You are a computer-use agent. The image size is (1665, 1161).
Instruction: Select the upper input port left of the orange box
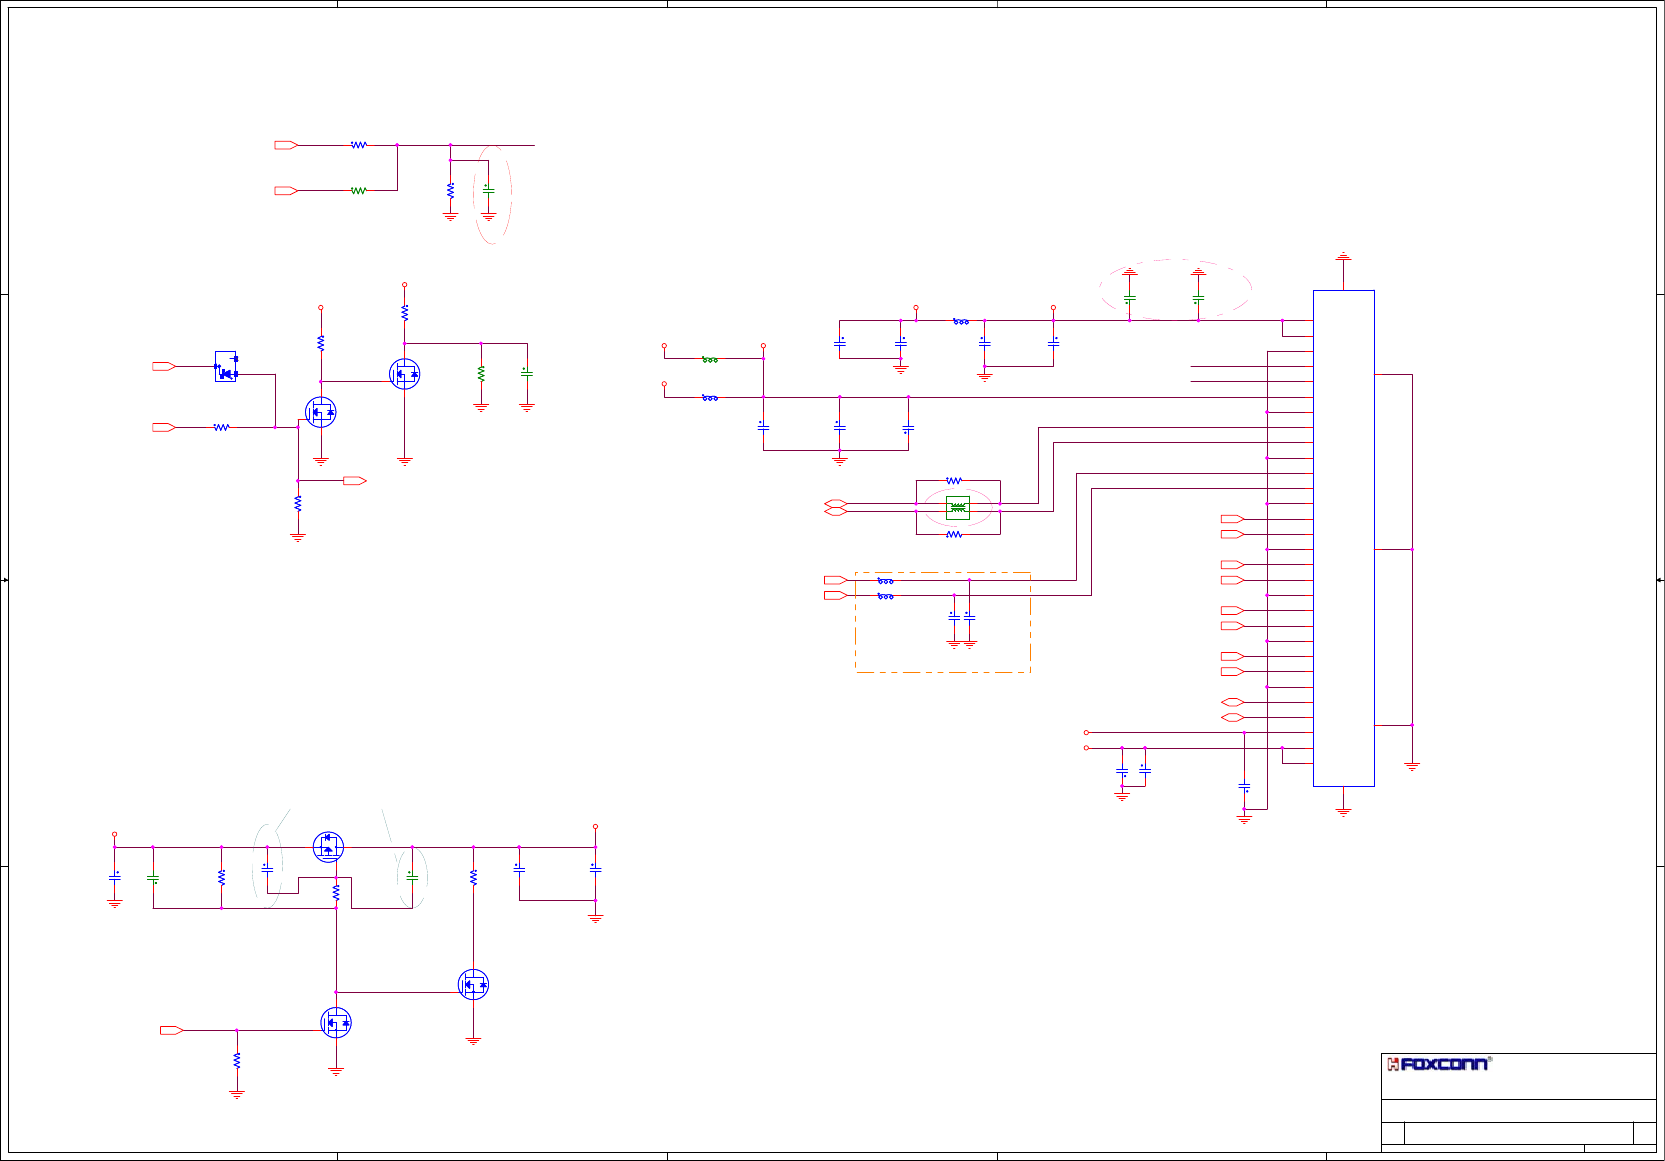(836, 580)
